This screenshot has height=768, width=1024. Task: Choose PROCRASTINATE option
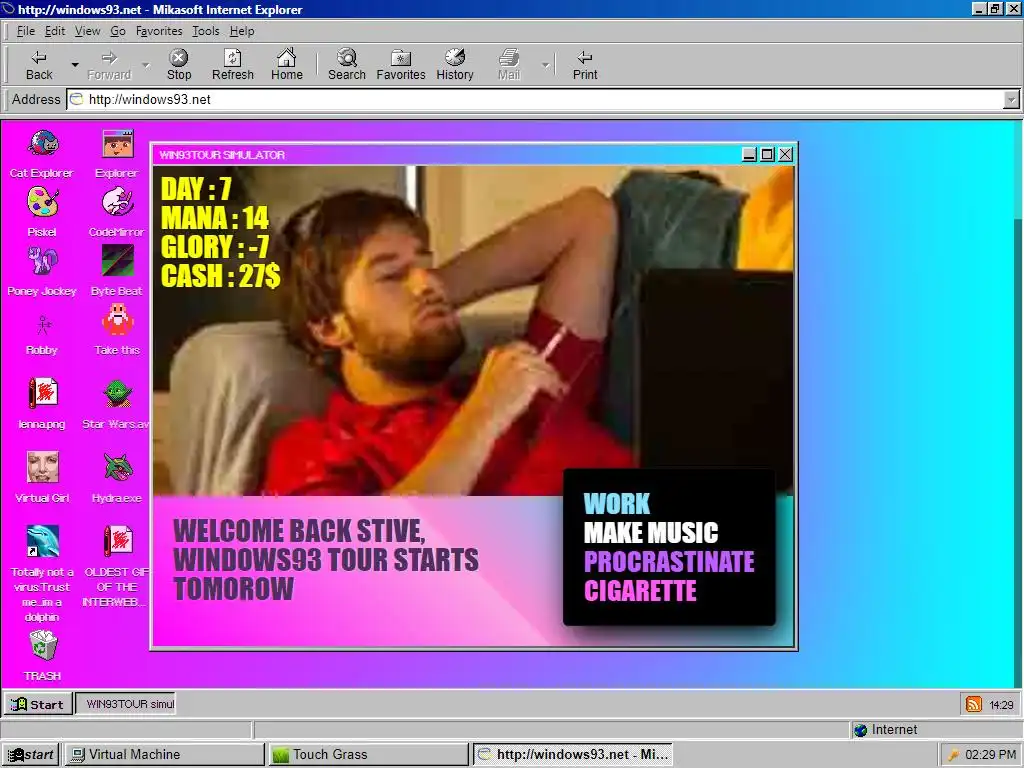pyautogui.click(x=669, y=562)
